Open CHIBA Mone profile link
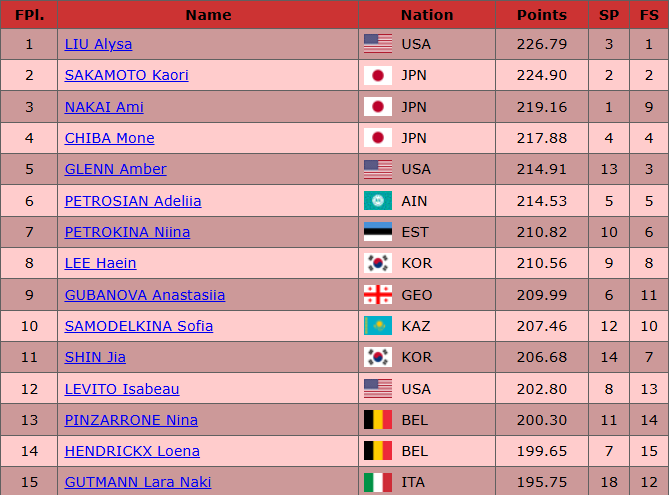 click(109, 138)
